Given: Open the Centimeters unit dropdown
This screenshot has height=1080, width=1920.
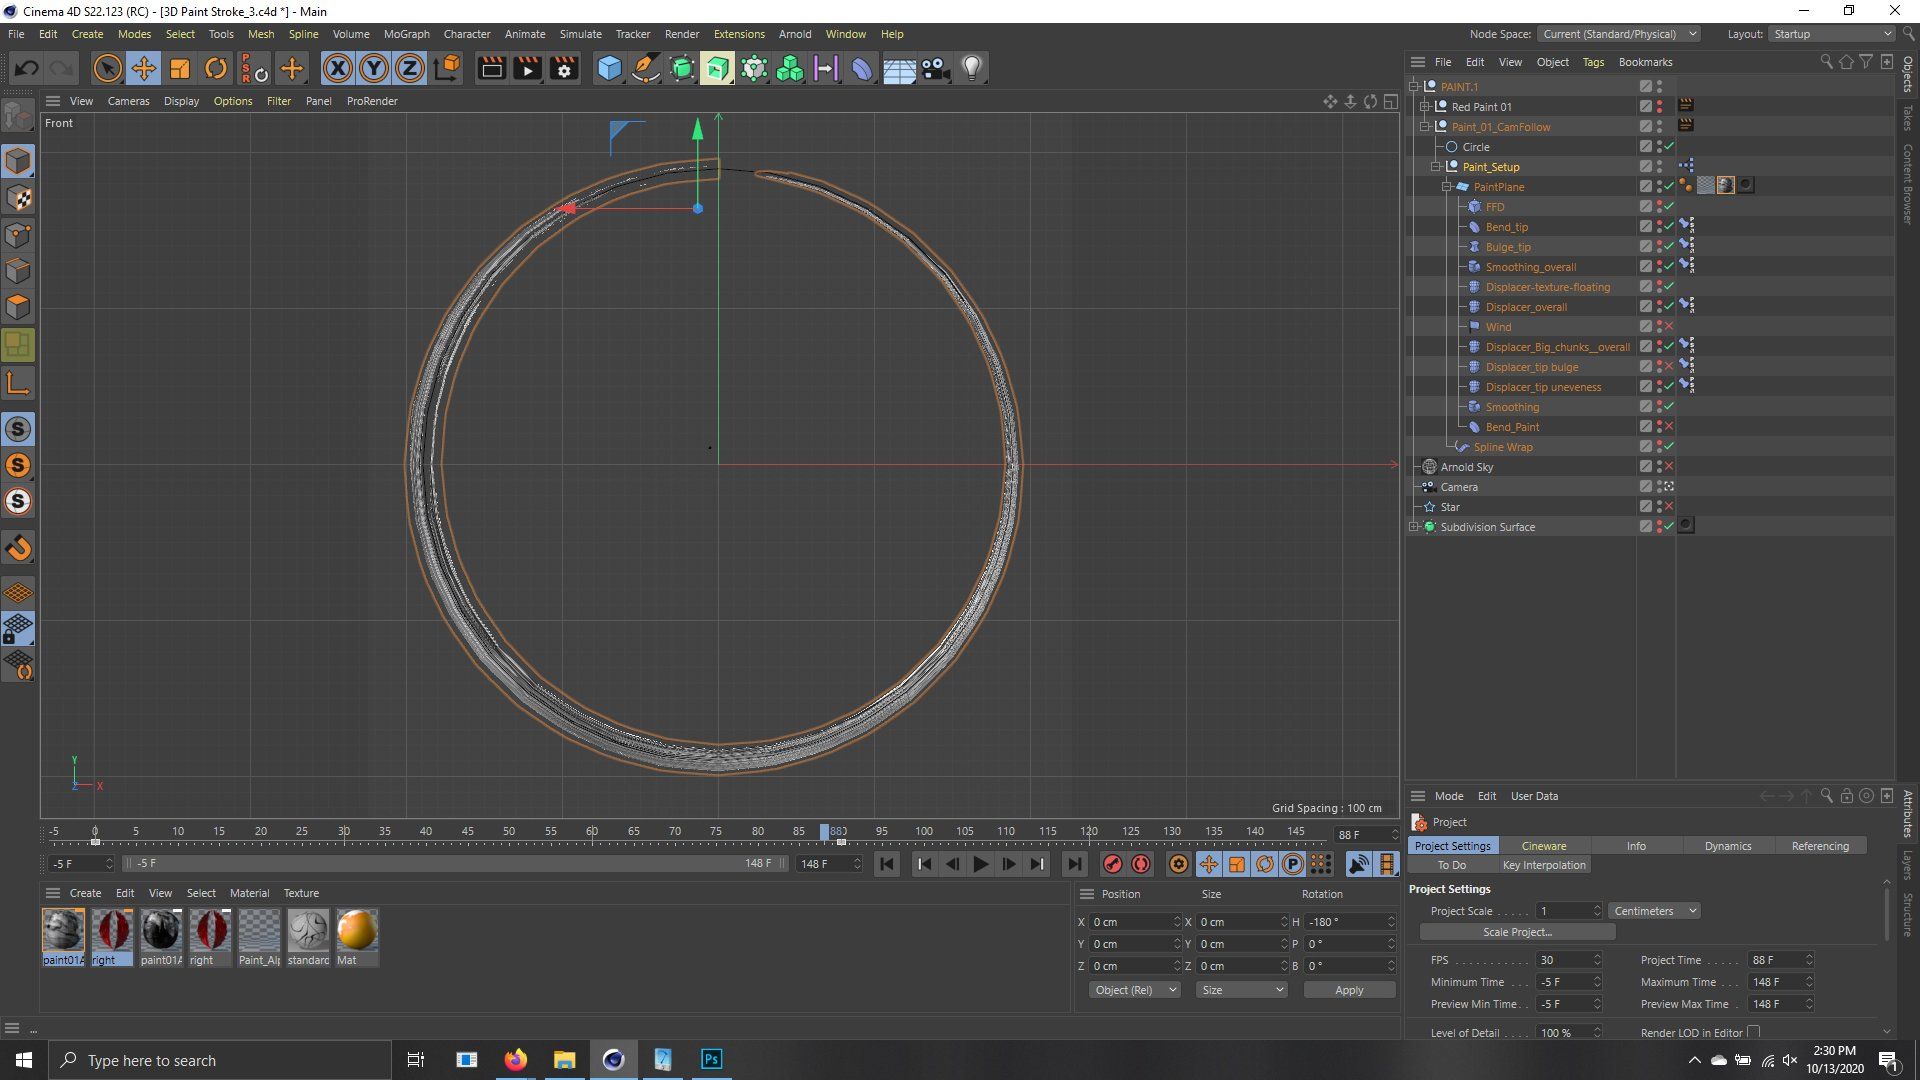Looking at the screenshot, I should click(1654, 911).
